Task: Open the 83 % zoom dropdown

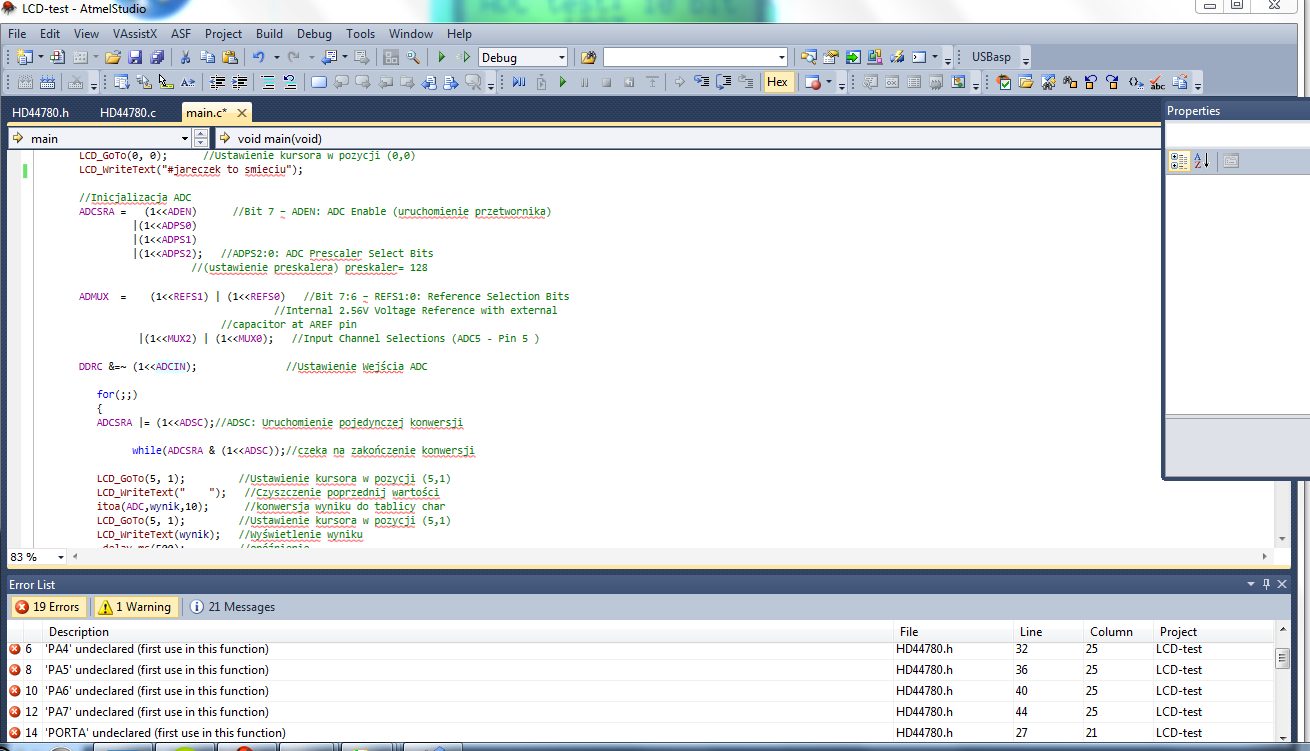Action: 61,557
